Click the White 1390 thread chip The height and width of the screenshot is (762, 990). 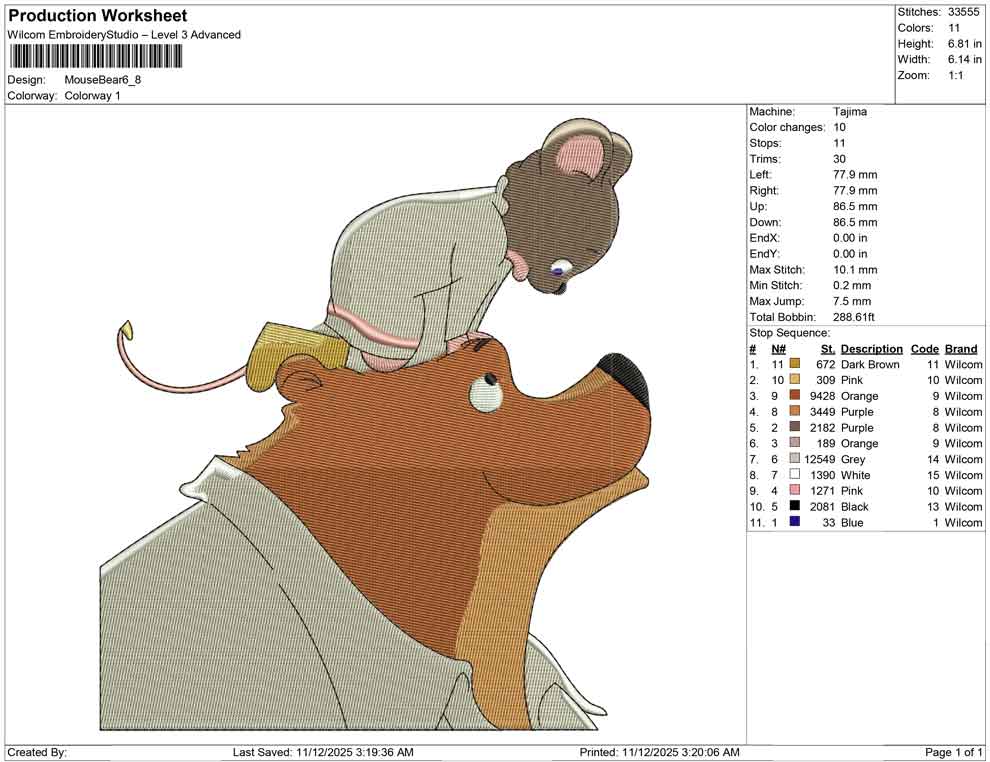(793, 475)
